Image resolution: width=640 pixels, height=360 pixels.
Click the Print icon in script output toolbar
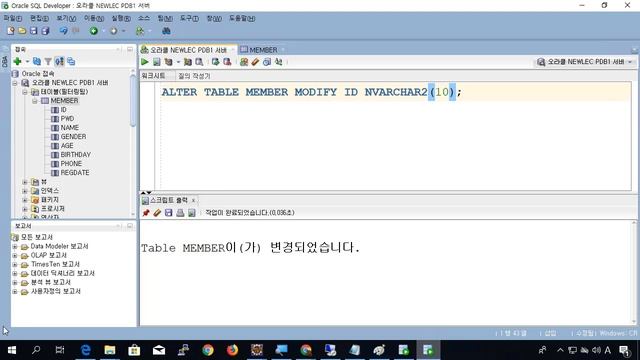tap(180, 213)
